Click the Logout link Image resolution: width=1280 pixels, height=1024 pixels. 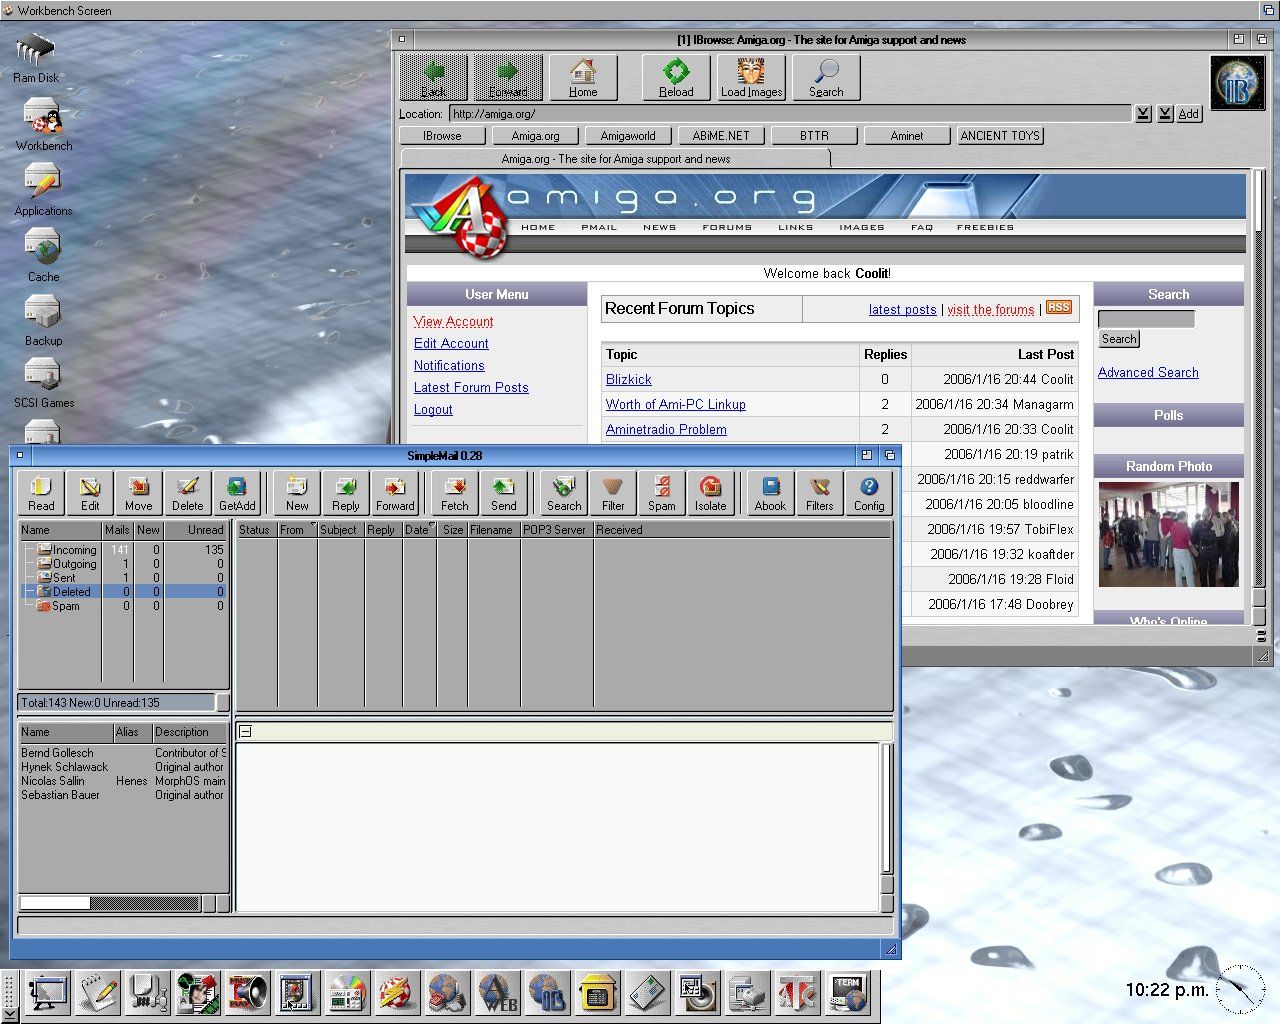[x=433, y=410]
